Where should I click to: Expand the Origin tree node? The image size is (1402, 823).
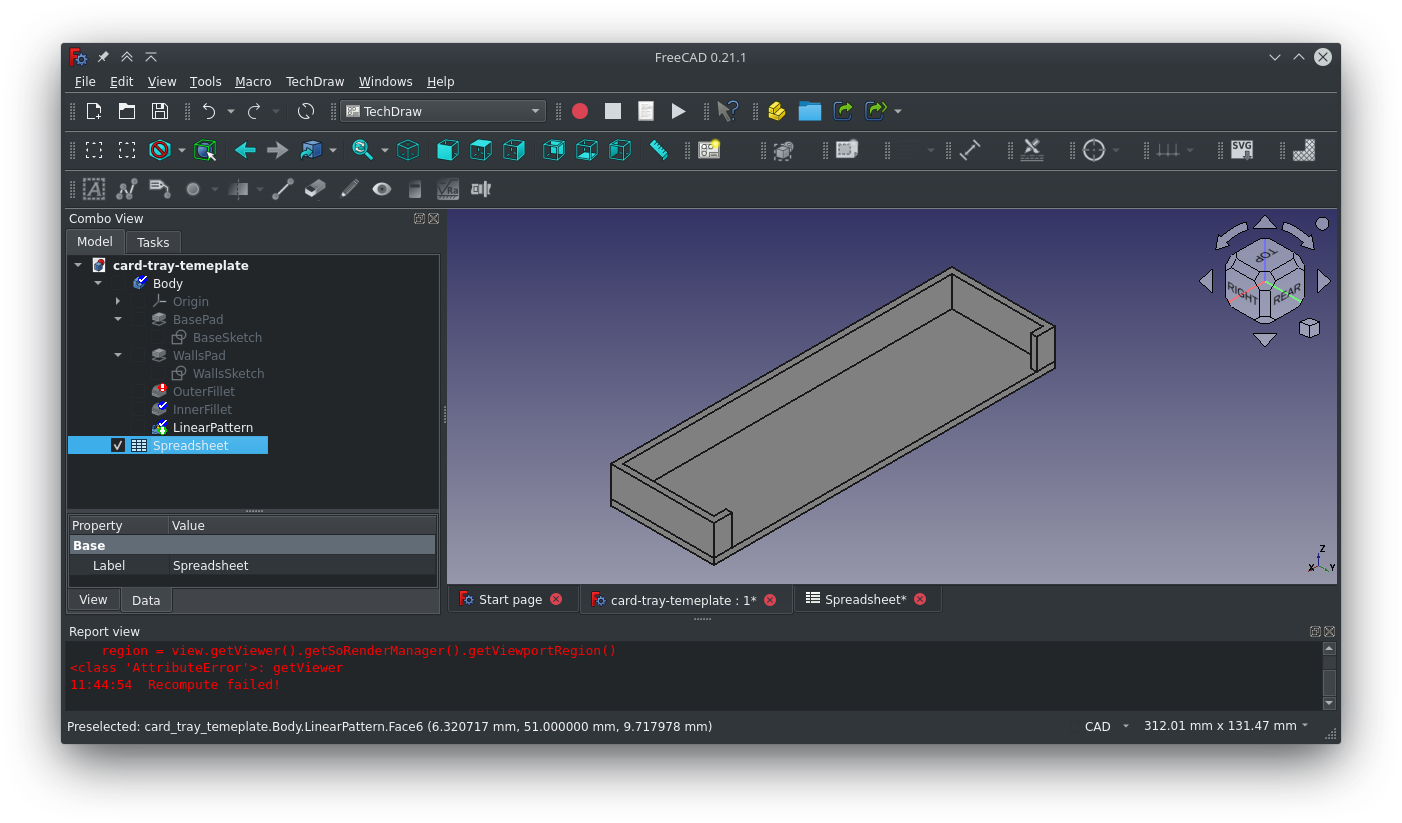(118, 301)
